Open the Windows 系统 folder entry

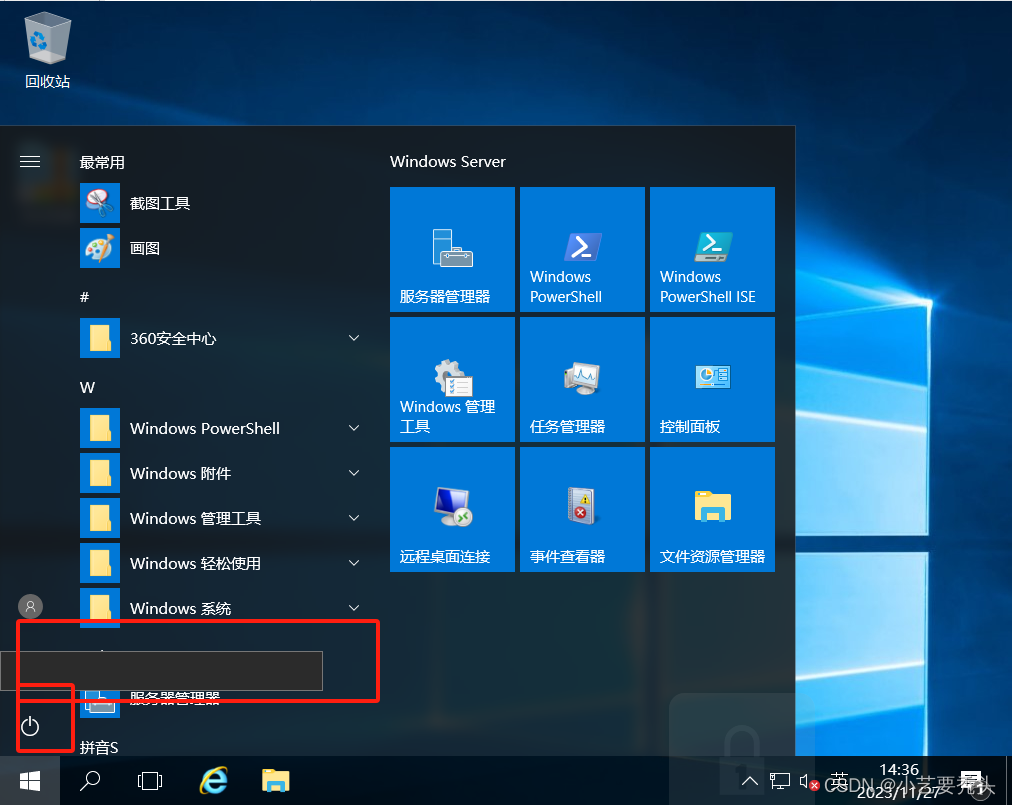219,607
